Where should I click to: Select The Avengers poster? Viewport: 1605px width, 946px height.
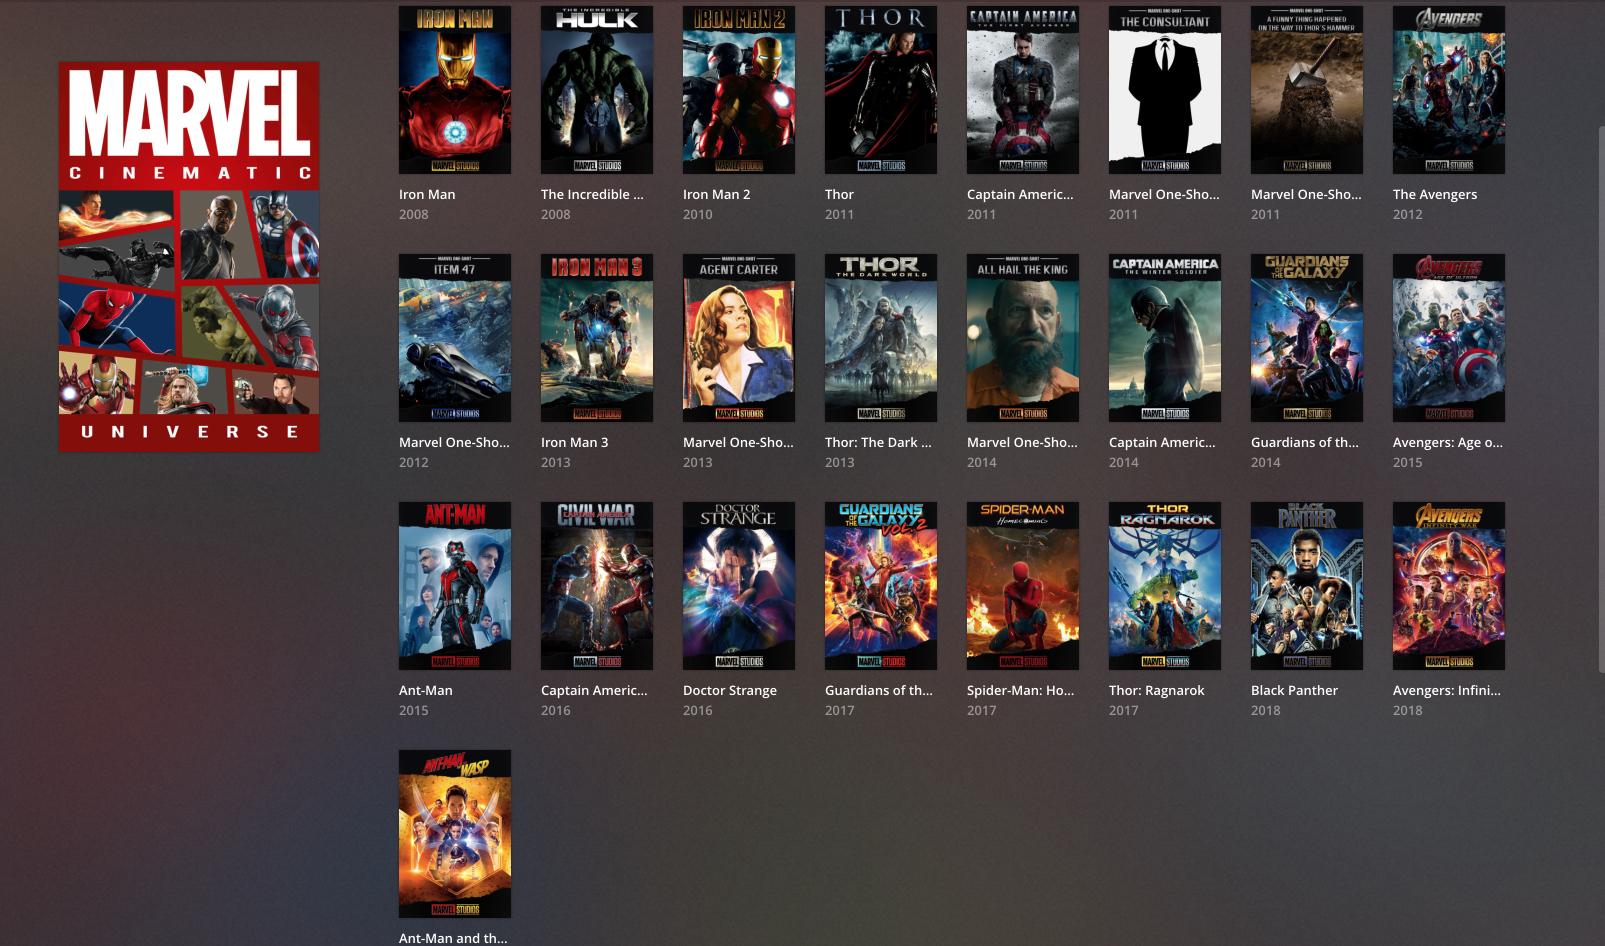tap(1448, 89)
